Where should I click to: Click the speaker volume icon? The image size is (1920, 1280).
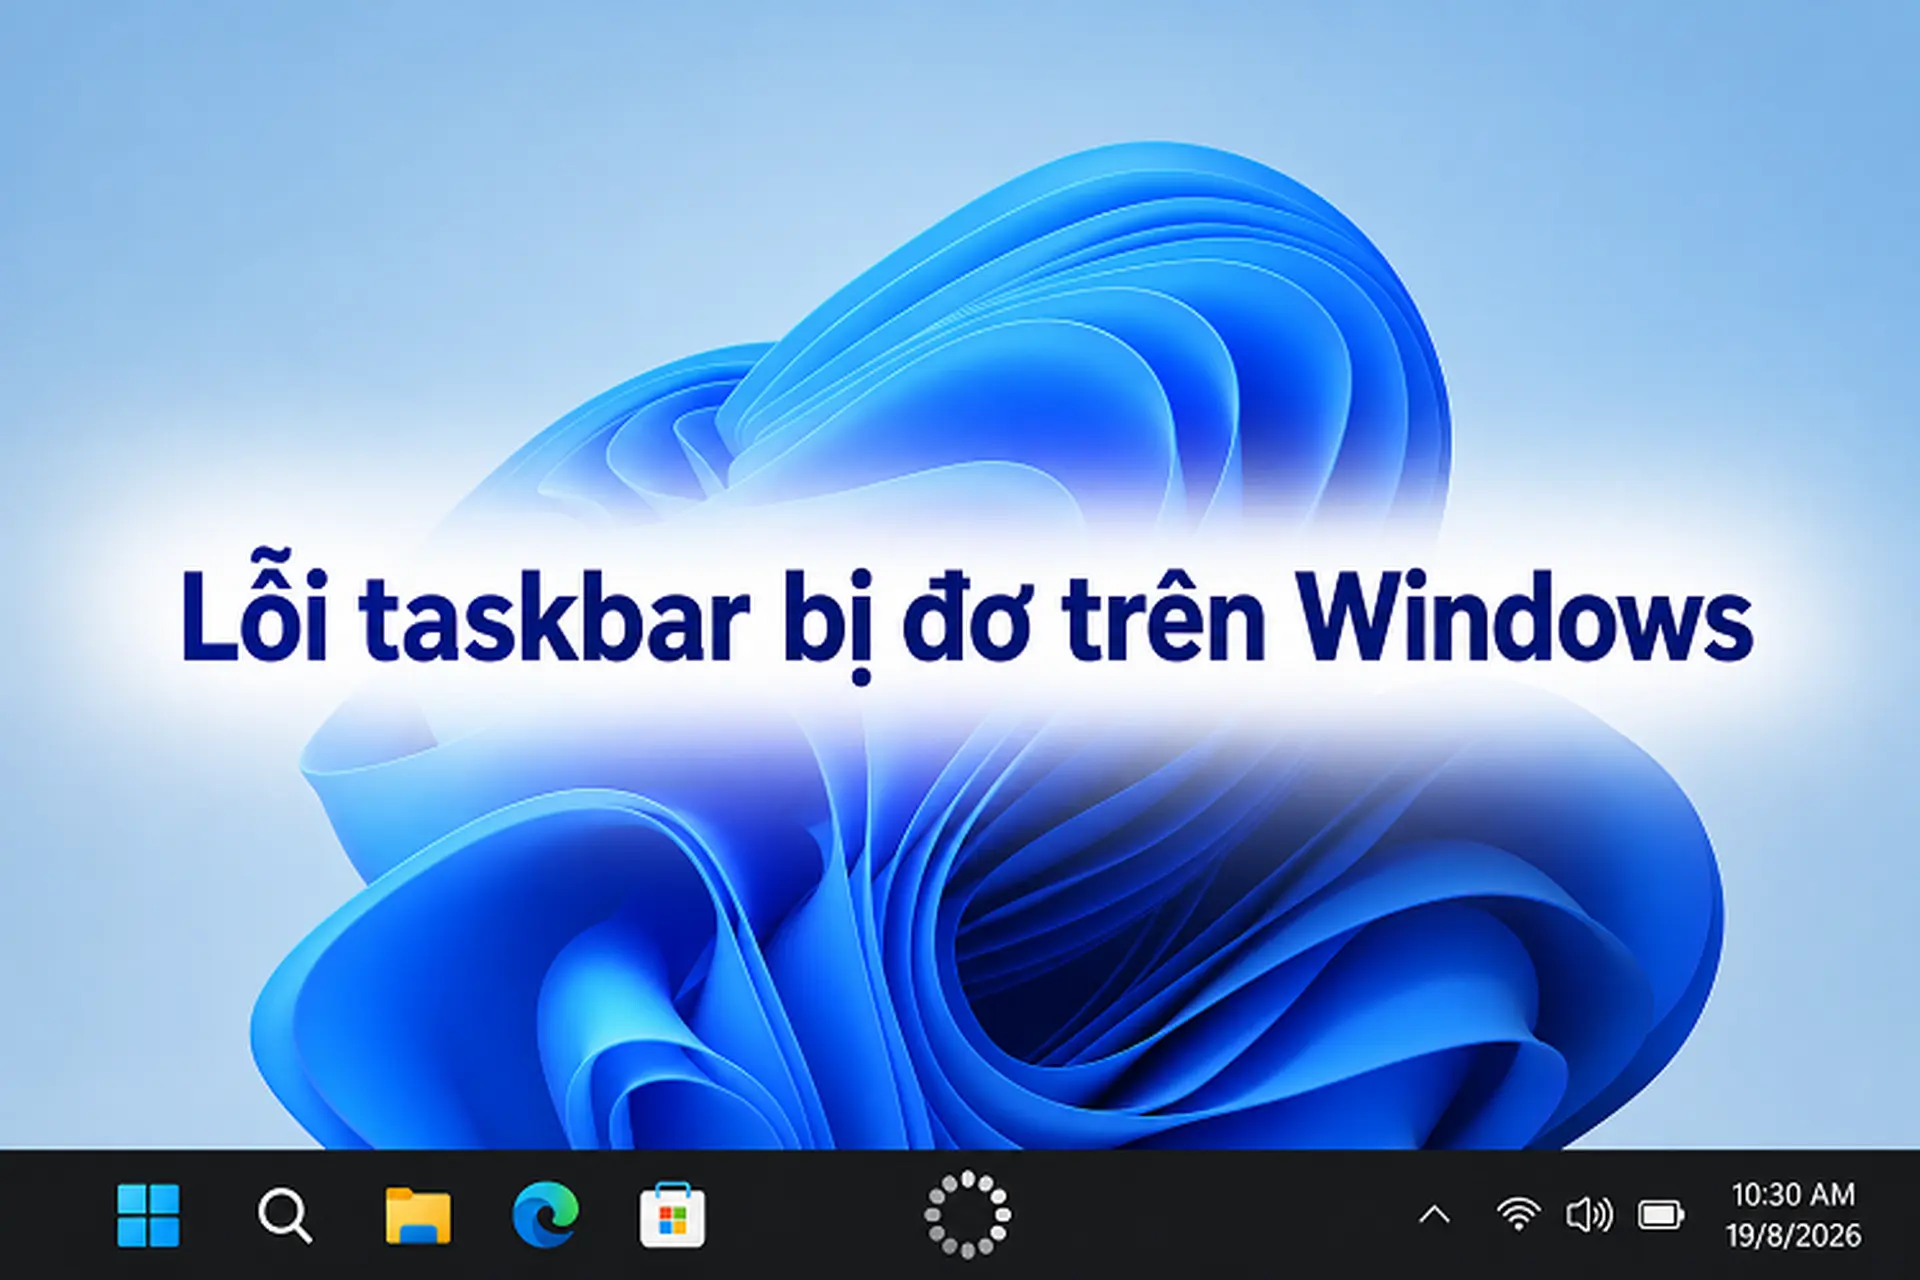(x=1589, y=1215)
